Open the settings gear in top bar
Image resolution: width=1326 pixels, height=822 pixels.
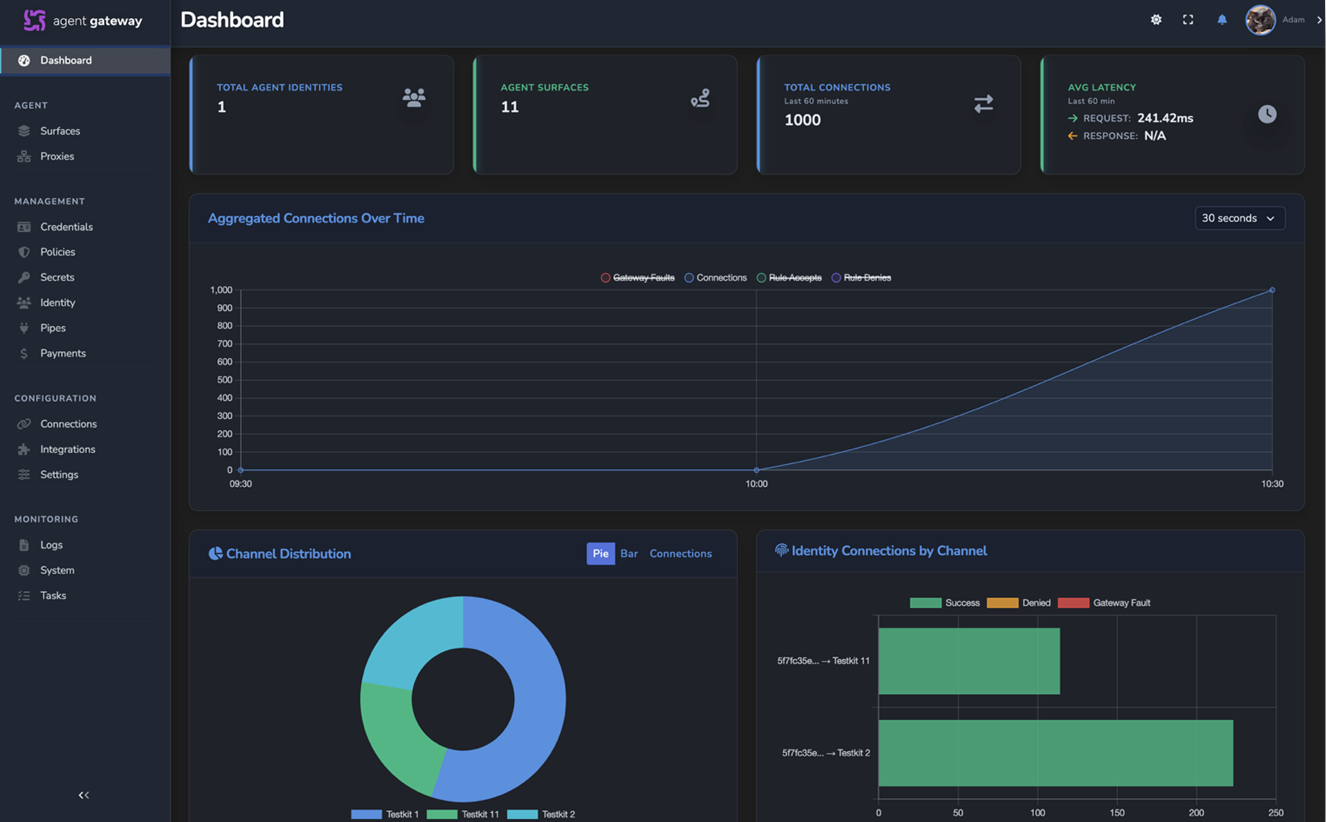pos(1156,20)
